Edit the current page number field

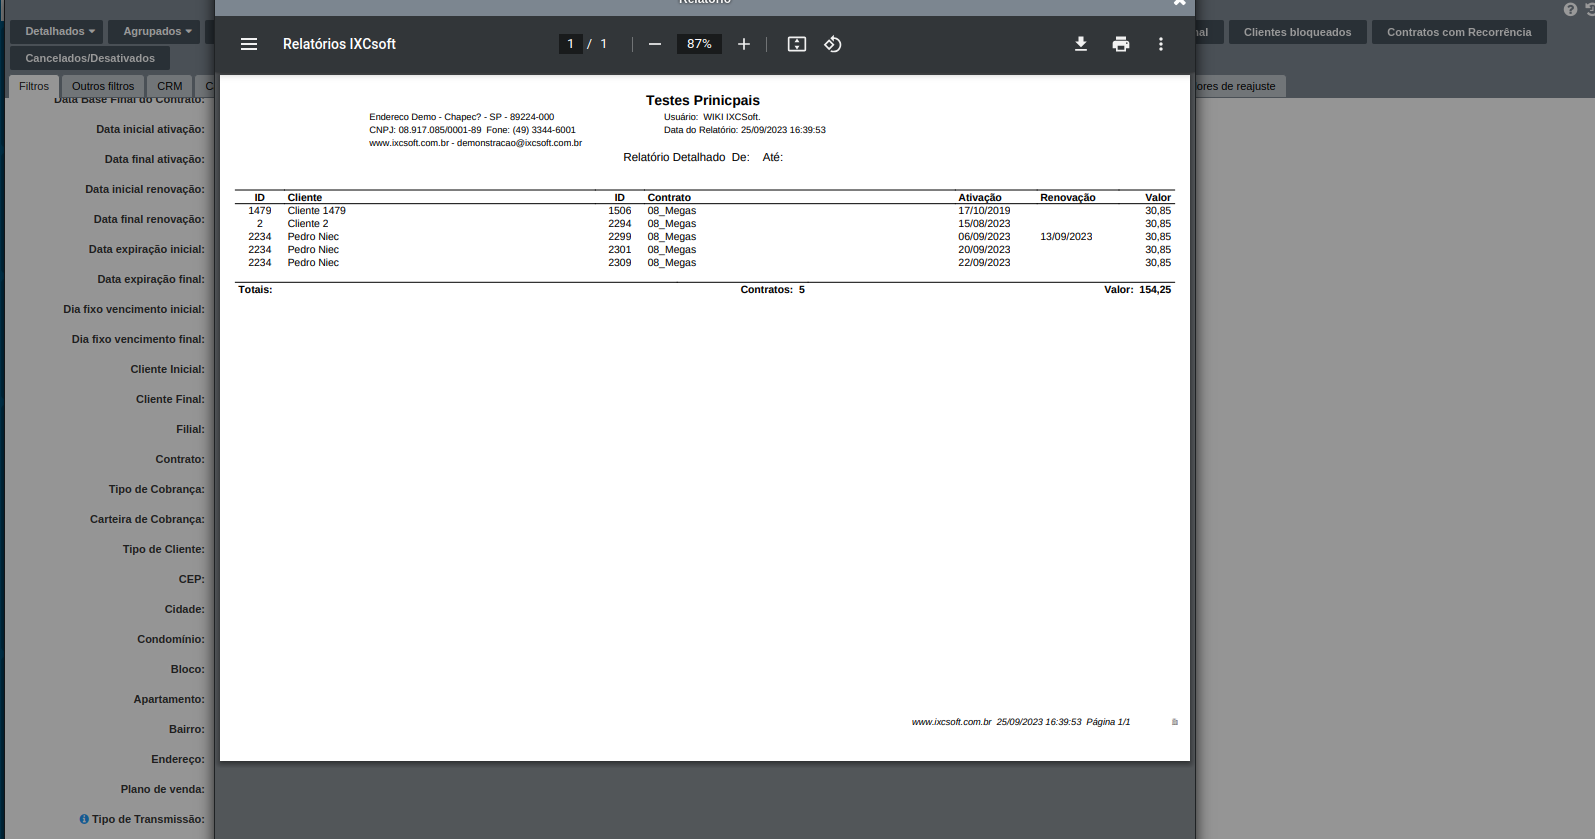click(571, 44)
